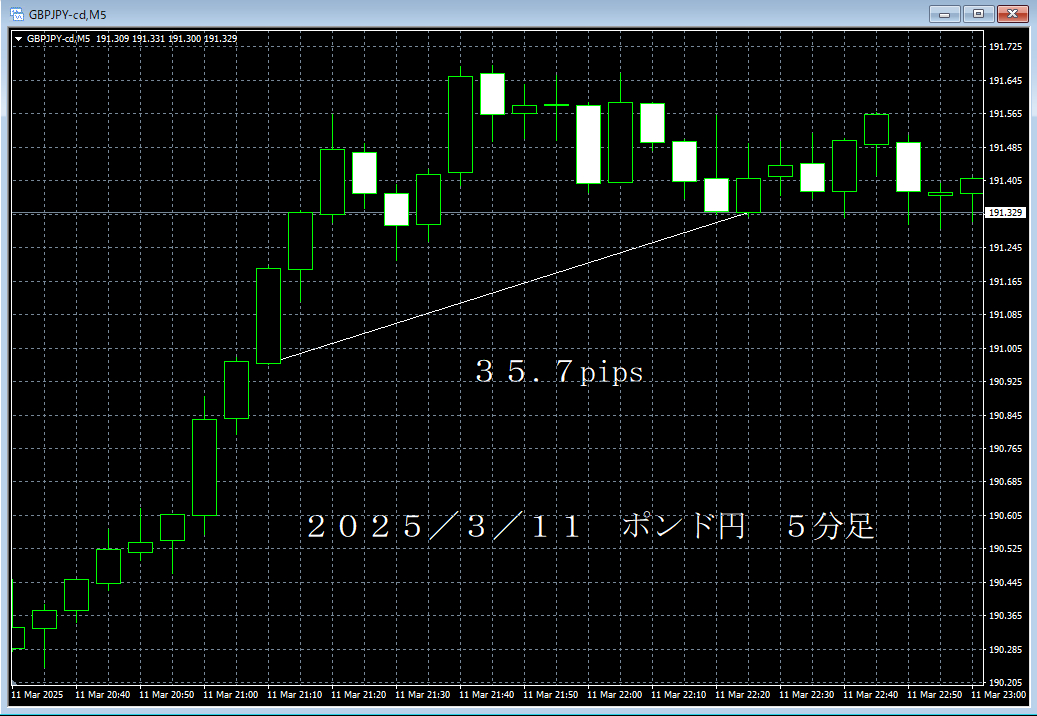Minimize the GBPJPY chart window
Viewport: 1037px width, 716px height.
click(945, 14)
